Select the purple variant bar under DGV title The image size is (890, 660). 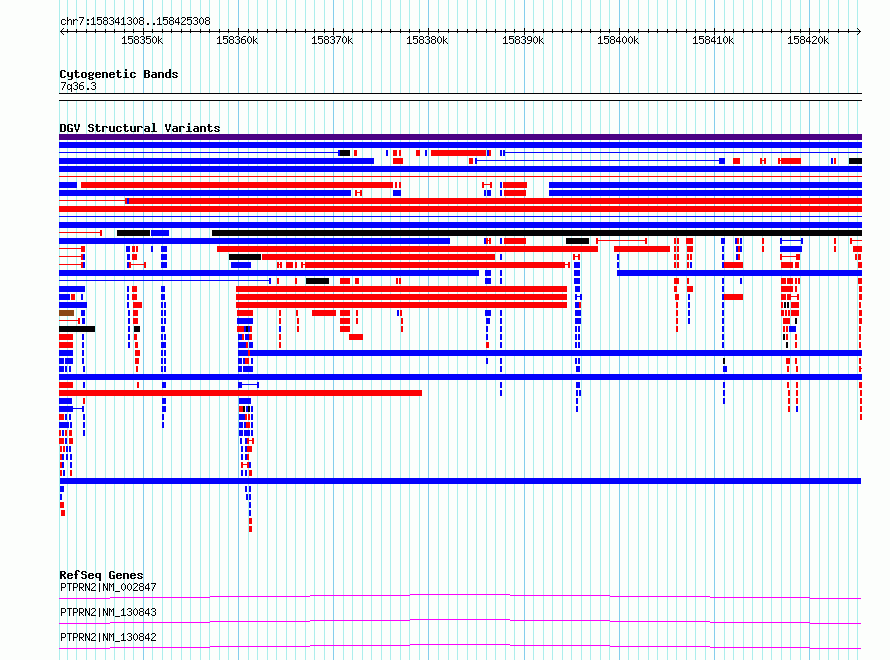460,137
